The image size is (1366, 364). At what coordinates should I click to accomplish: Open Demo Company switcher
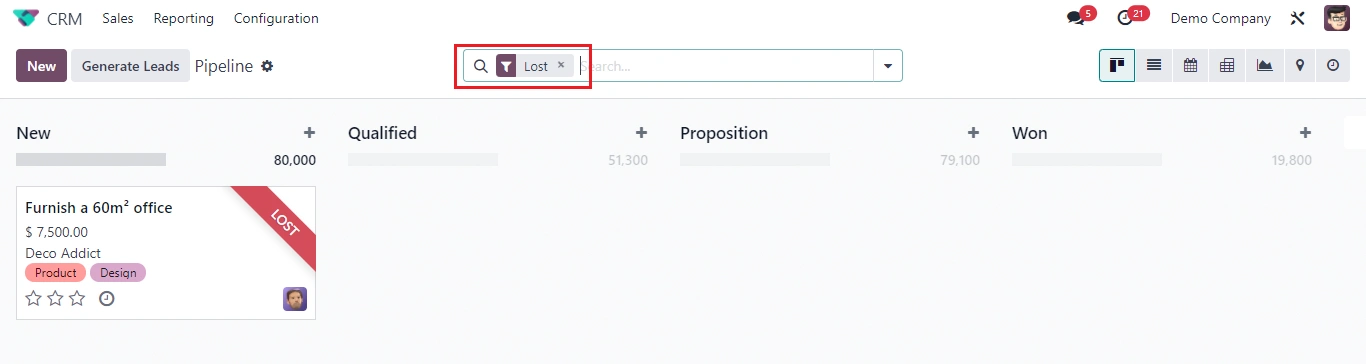[x=1220, y=18]
